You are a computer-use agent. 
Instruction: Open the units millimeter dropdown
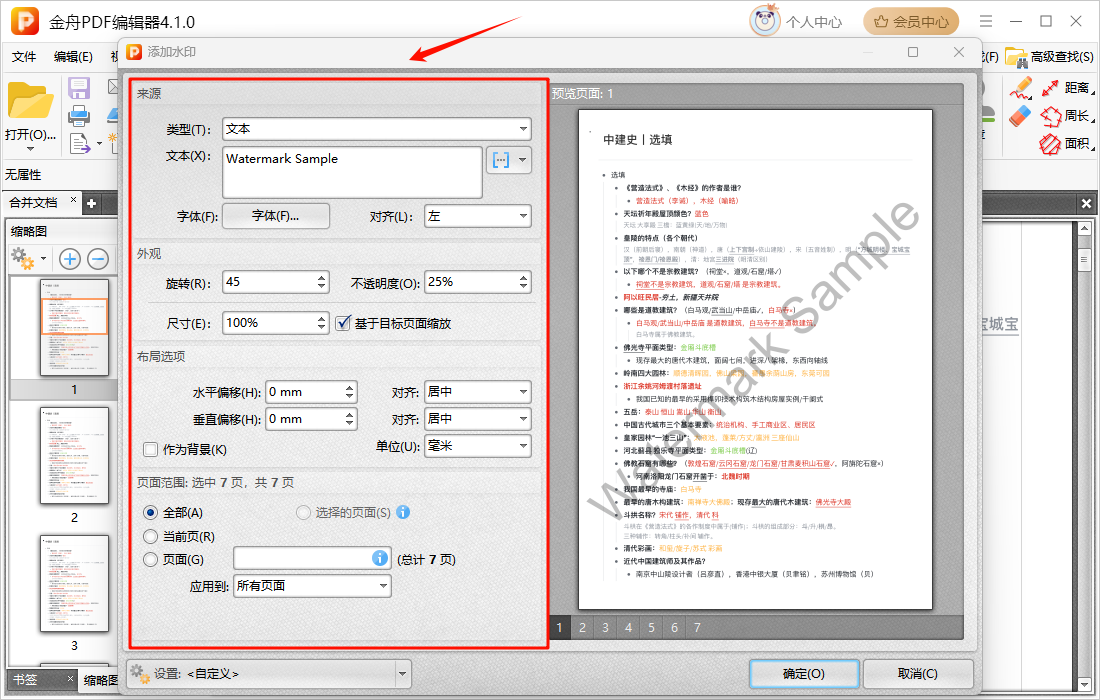[x=478, y=445]
